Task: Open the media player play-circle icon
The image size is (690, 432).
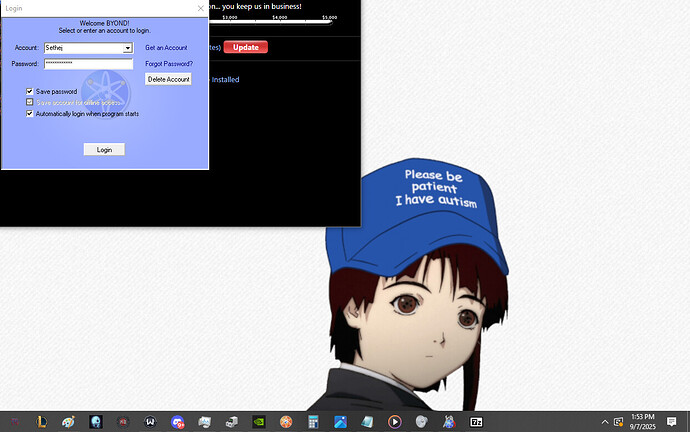Action: (x=395, y=422)
